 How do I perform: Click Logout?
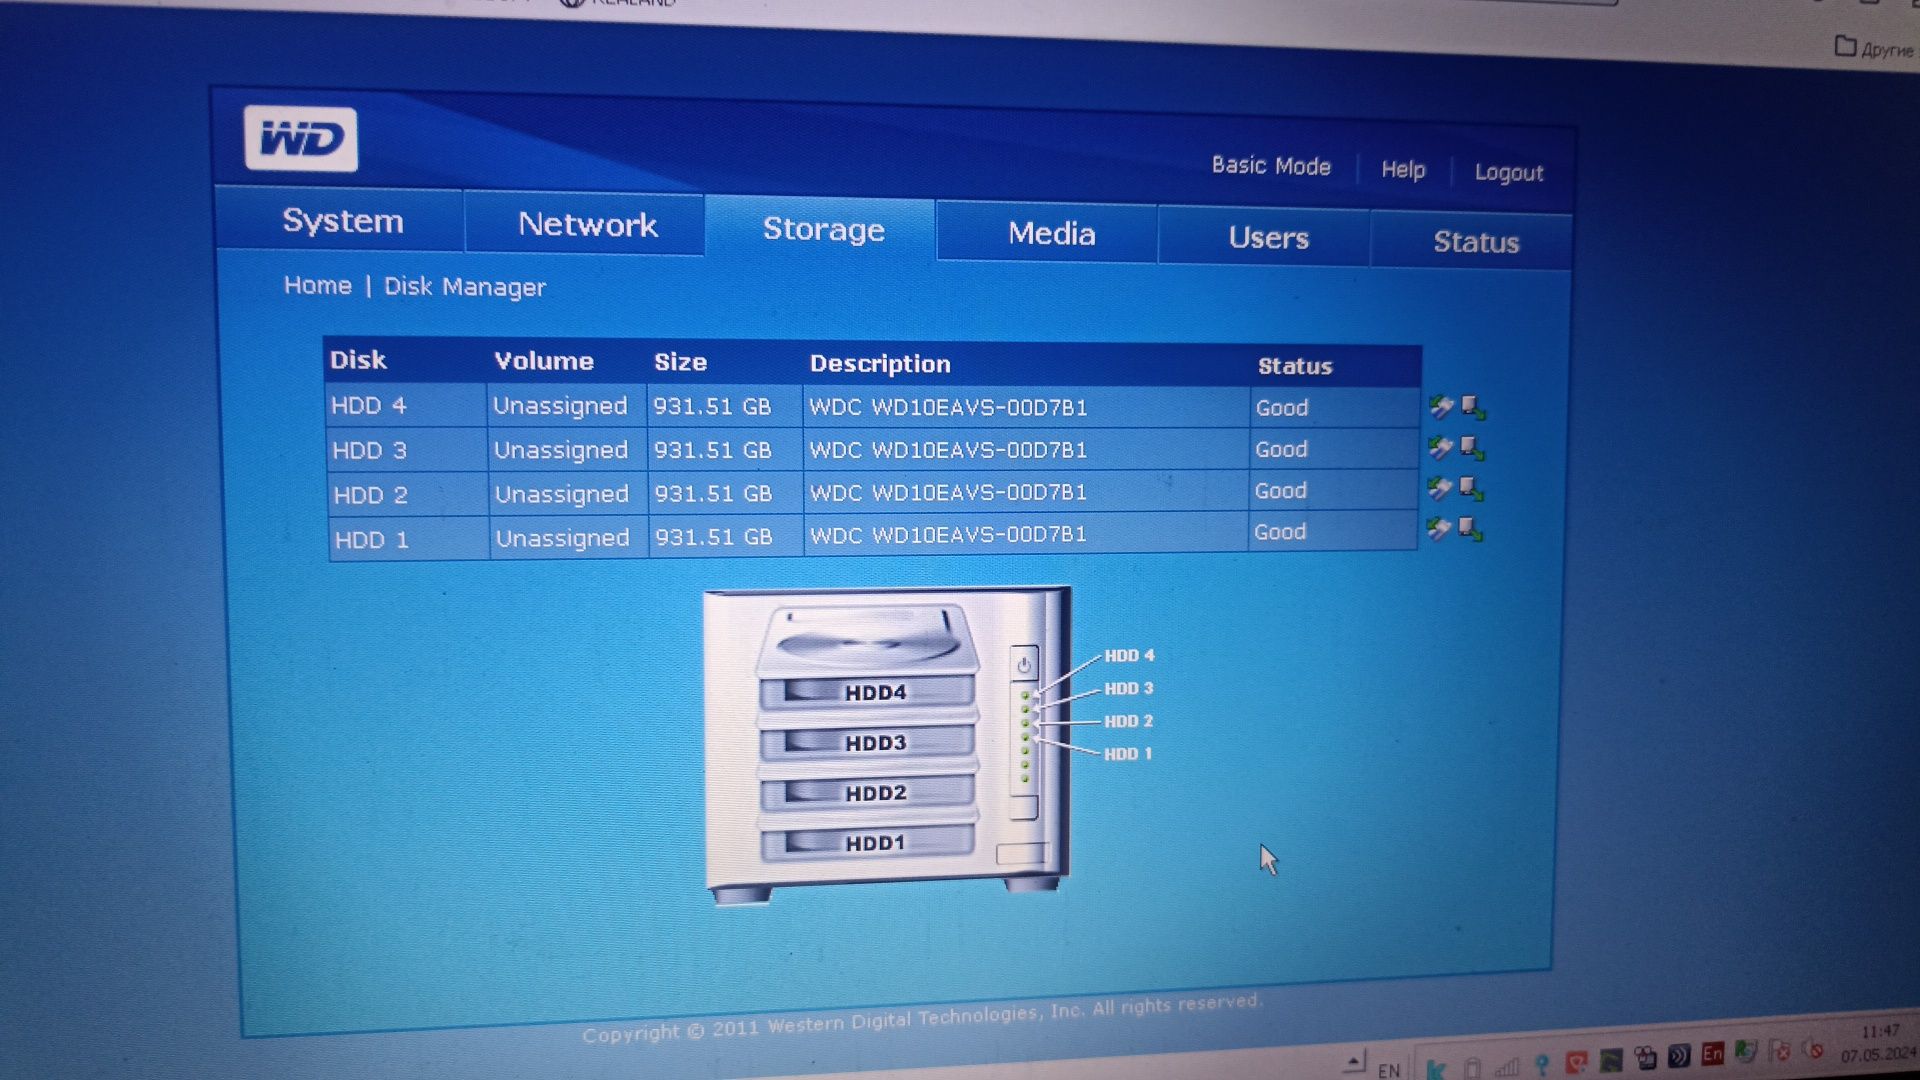coord(1509,172)
